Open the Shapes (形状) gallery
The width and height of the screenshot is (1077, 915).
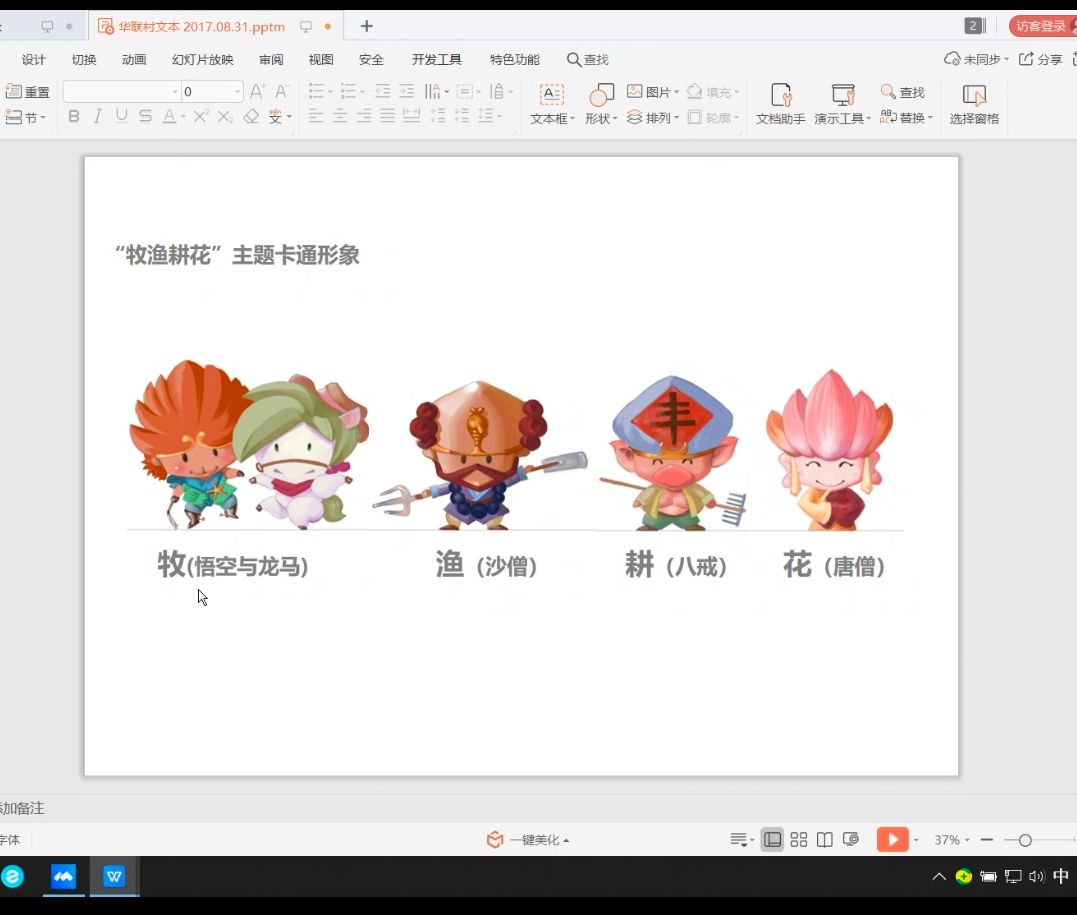tap(601, 104)
